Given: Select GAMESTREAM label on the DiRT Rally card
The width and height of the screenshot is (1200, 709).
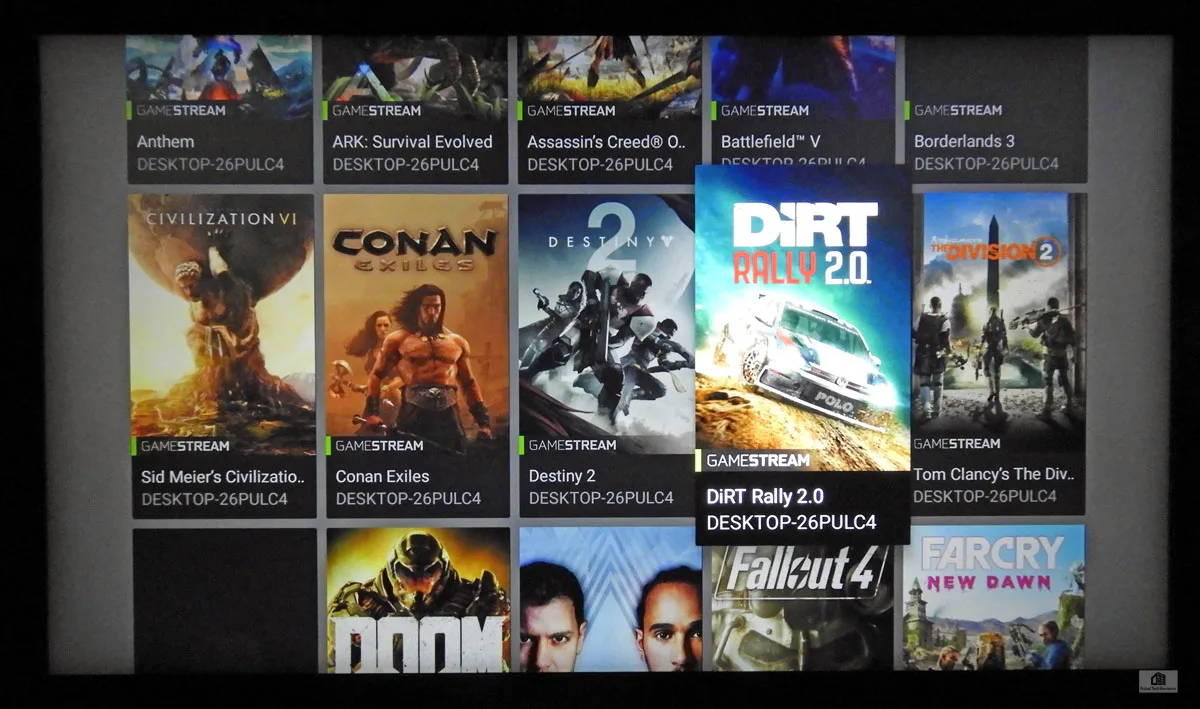Looking at the screenshot, I should point(758,461).
